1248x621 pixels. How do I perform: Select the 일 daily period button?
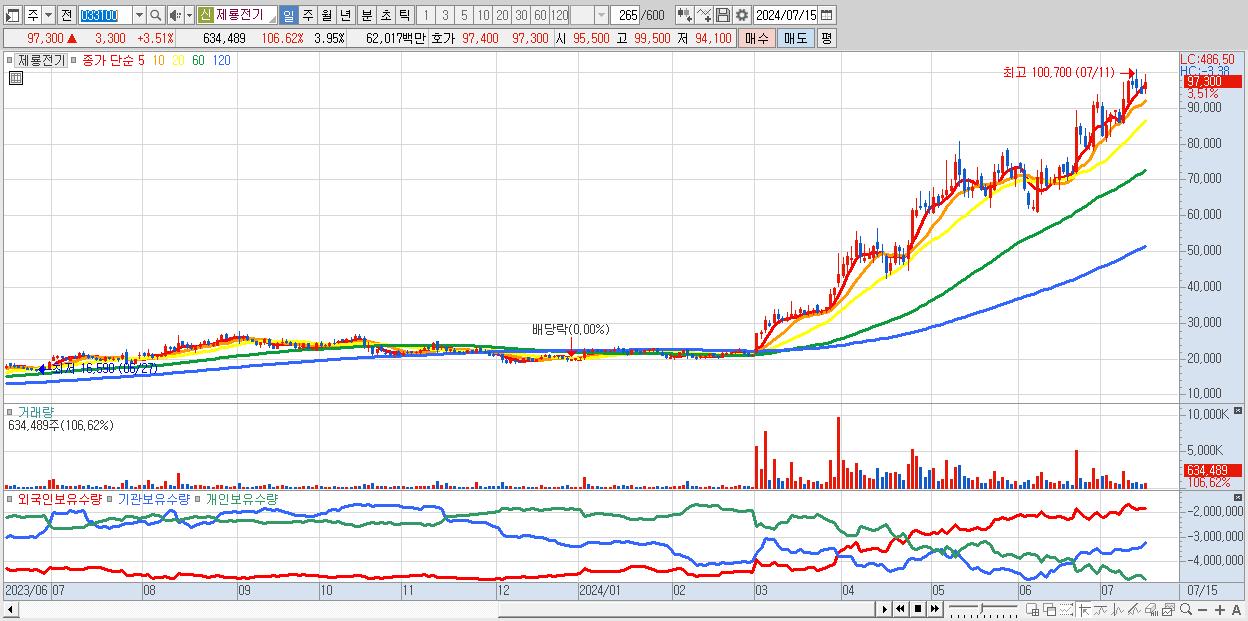tap(288, 15)
